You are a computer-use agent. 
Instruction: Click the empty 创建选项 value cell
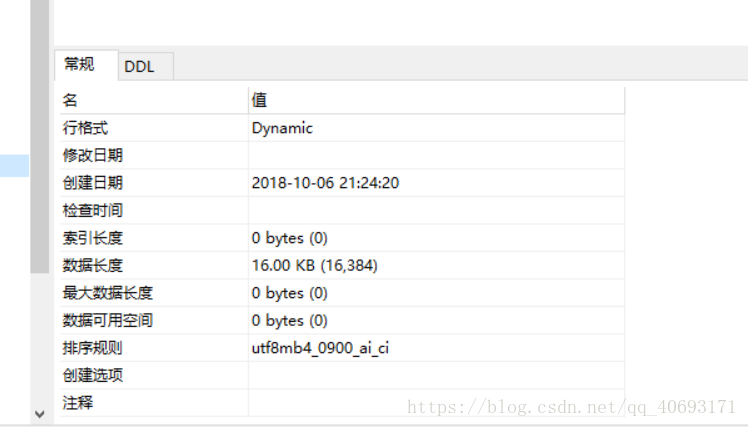436,375
